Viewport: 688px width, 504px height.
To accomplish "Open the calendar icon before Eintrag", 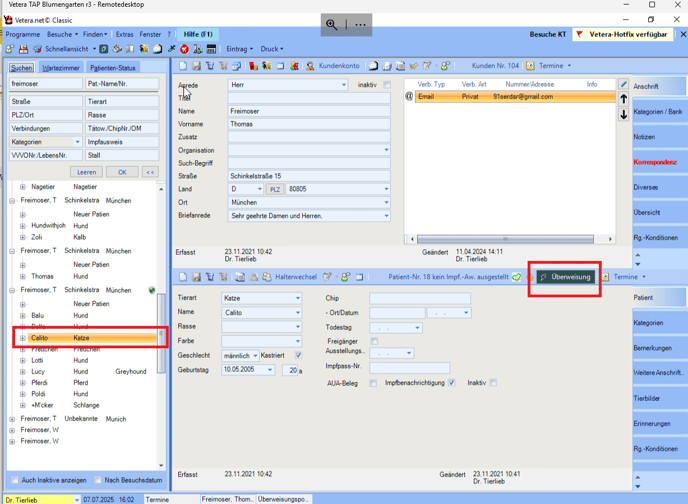I will click(211, 49).
